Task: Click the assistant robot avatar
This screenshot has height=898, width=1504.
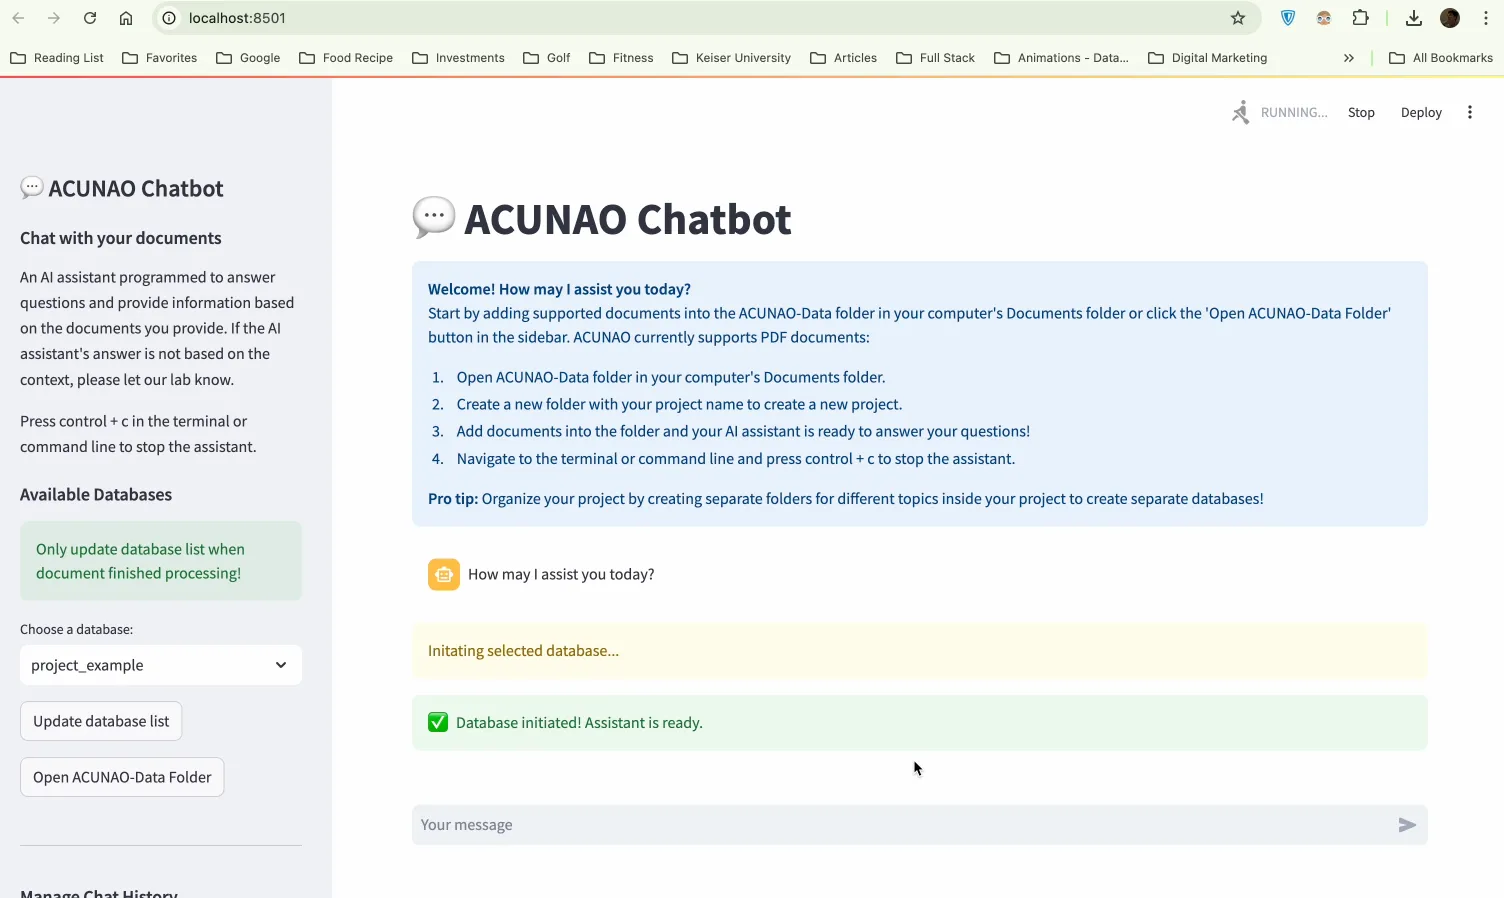Action: pos(443,574)
